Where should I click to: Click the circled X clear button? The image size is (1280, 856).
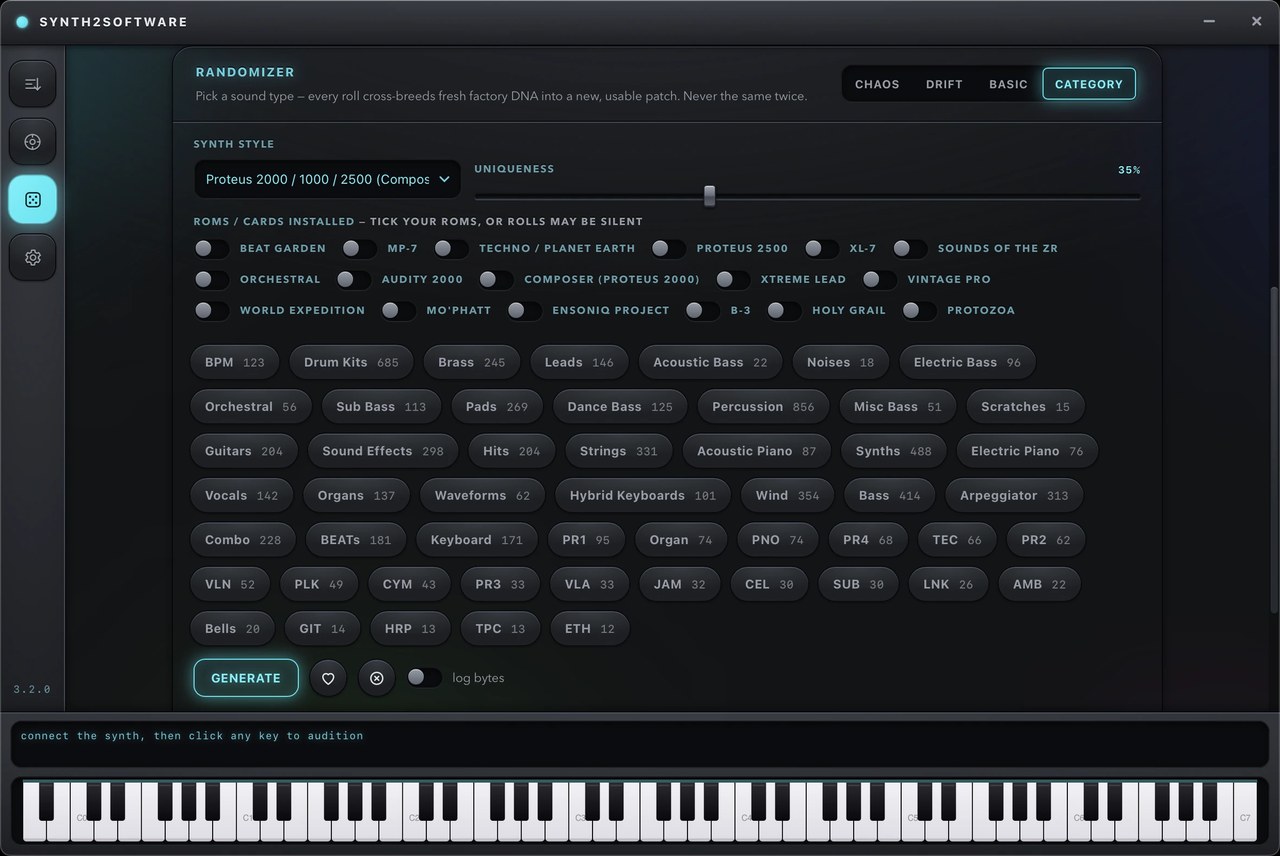point(377,678)
